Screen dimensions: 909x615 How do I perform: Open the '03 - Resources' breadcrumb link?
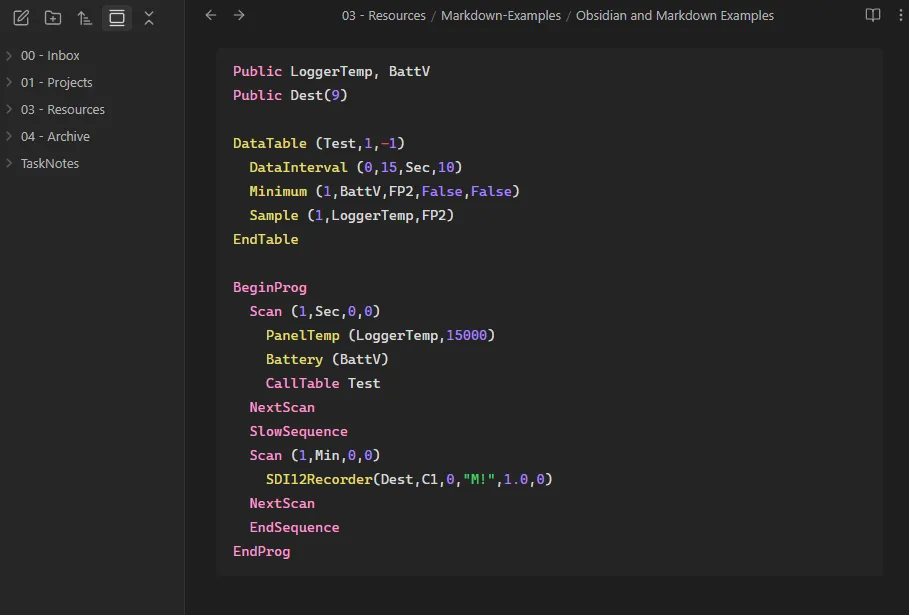click(x=384, y=16)
